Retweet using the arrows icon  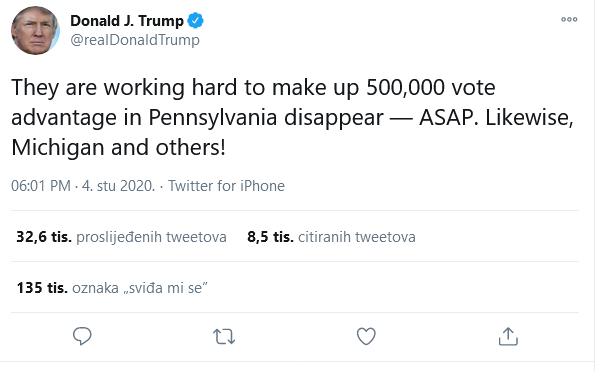coord(224,337)
